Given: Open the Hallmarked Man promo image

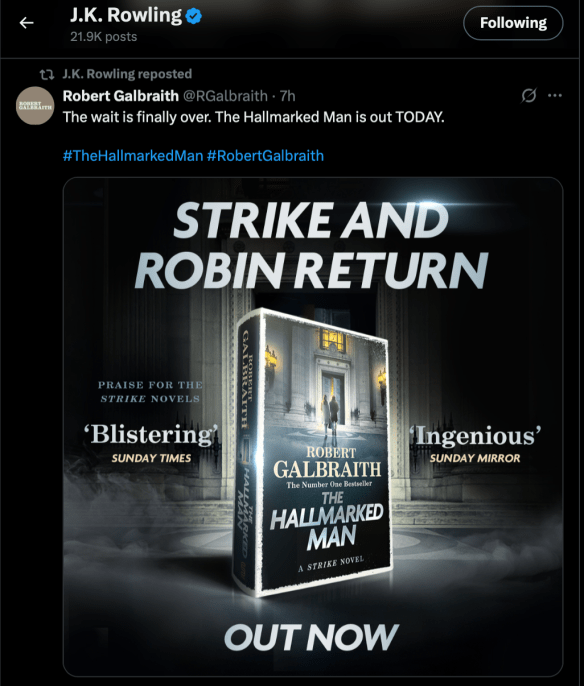Looking at the screenshot, I should pyautogui.click(x=313, y=427).
